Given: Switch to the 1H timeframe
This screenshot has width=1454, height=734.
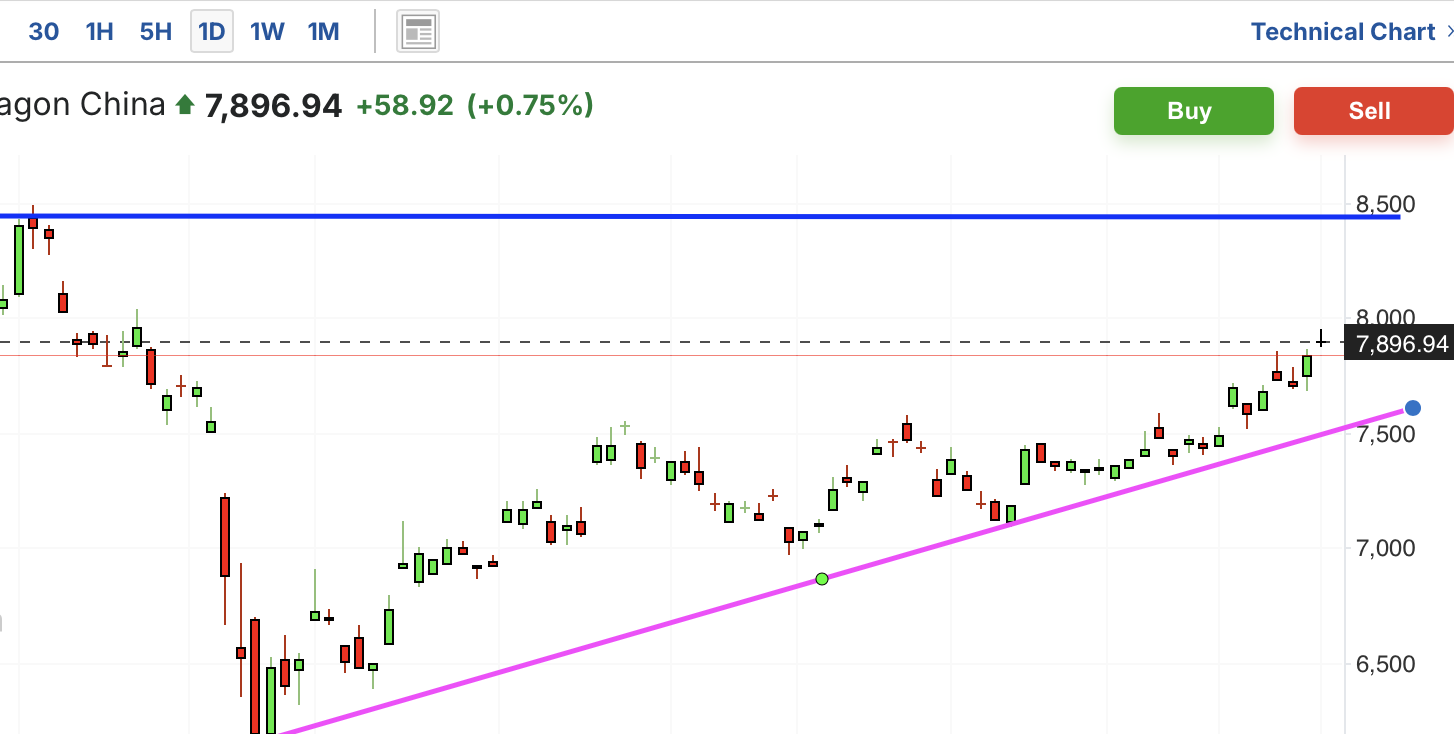Looking at the screenshot, I should point(99,32).
